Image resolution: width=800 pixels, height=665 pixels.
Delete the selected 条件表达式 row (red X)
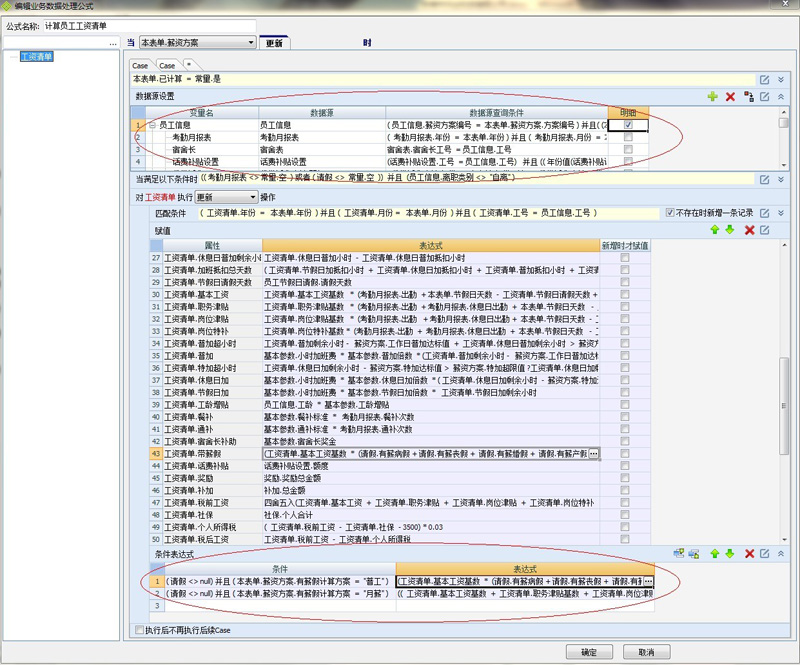pyautogui.click(x=749, y=554)
